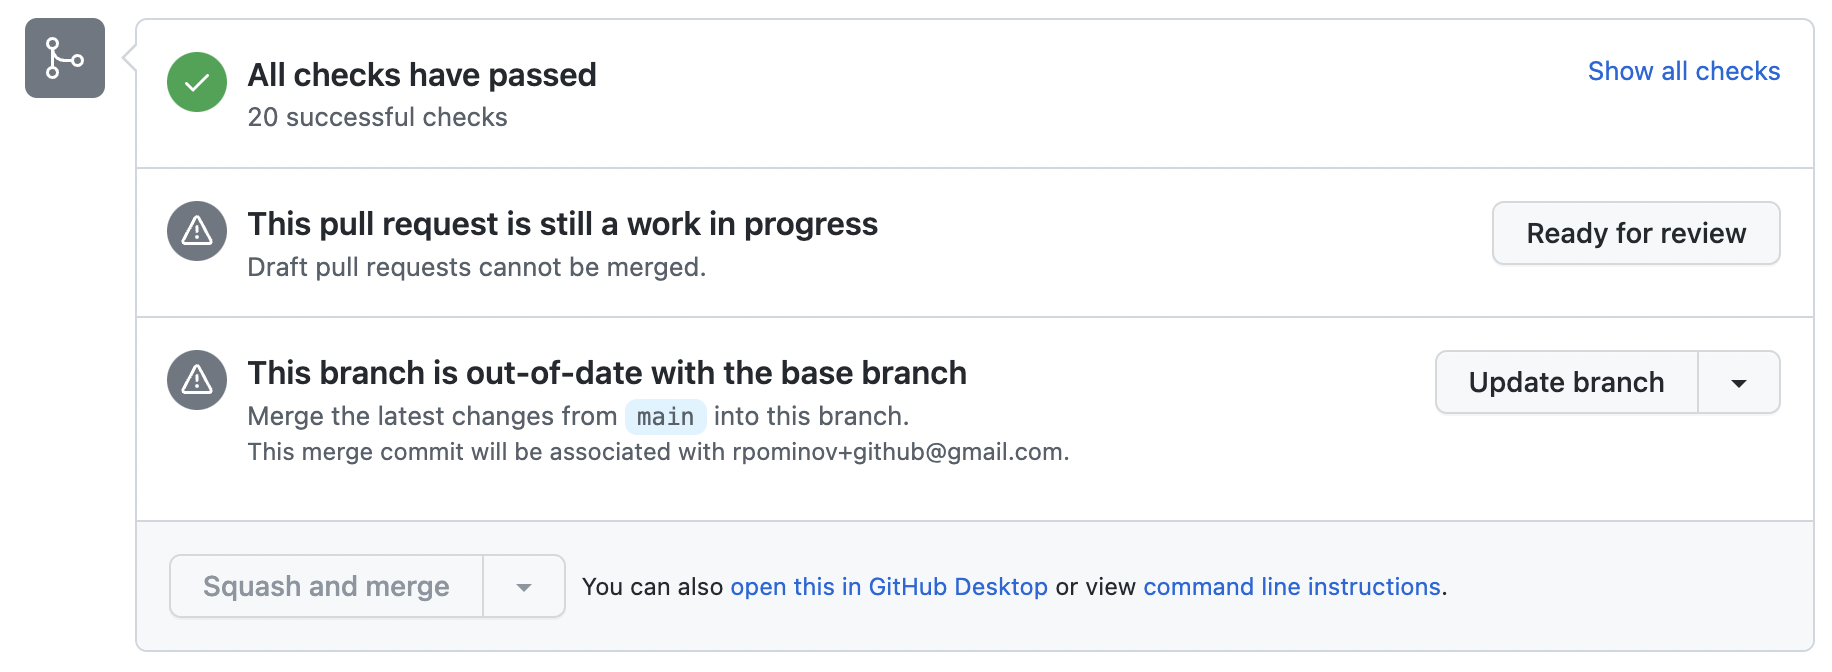Click the branch is out-of-date heading
This screenshot has width=1832, height=672.
click(x=606, y=373)
